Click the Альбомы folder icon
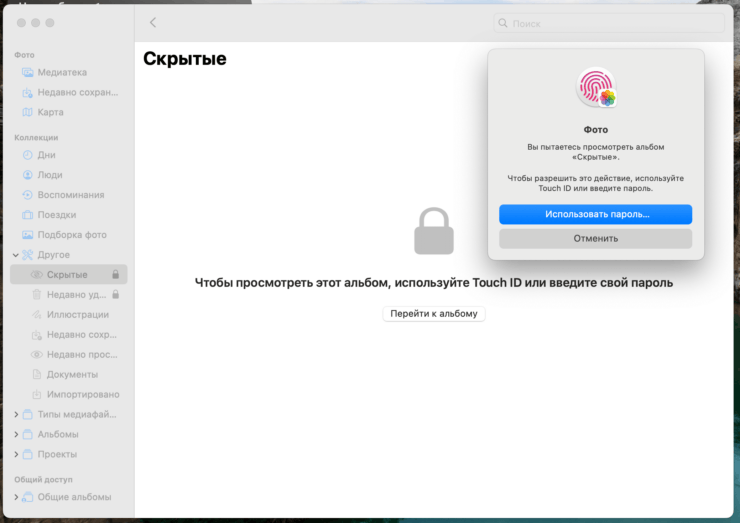 [28, 434]
